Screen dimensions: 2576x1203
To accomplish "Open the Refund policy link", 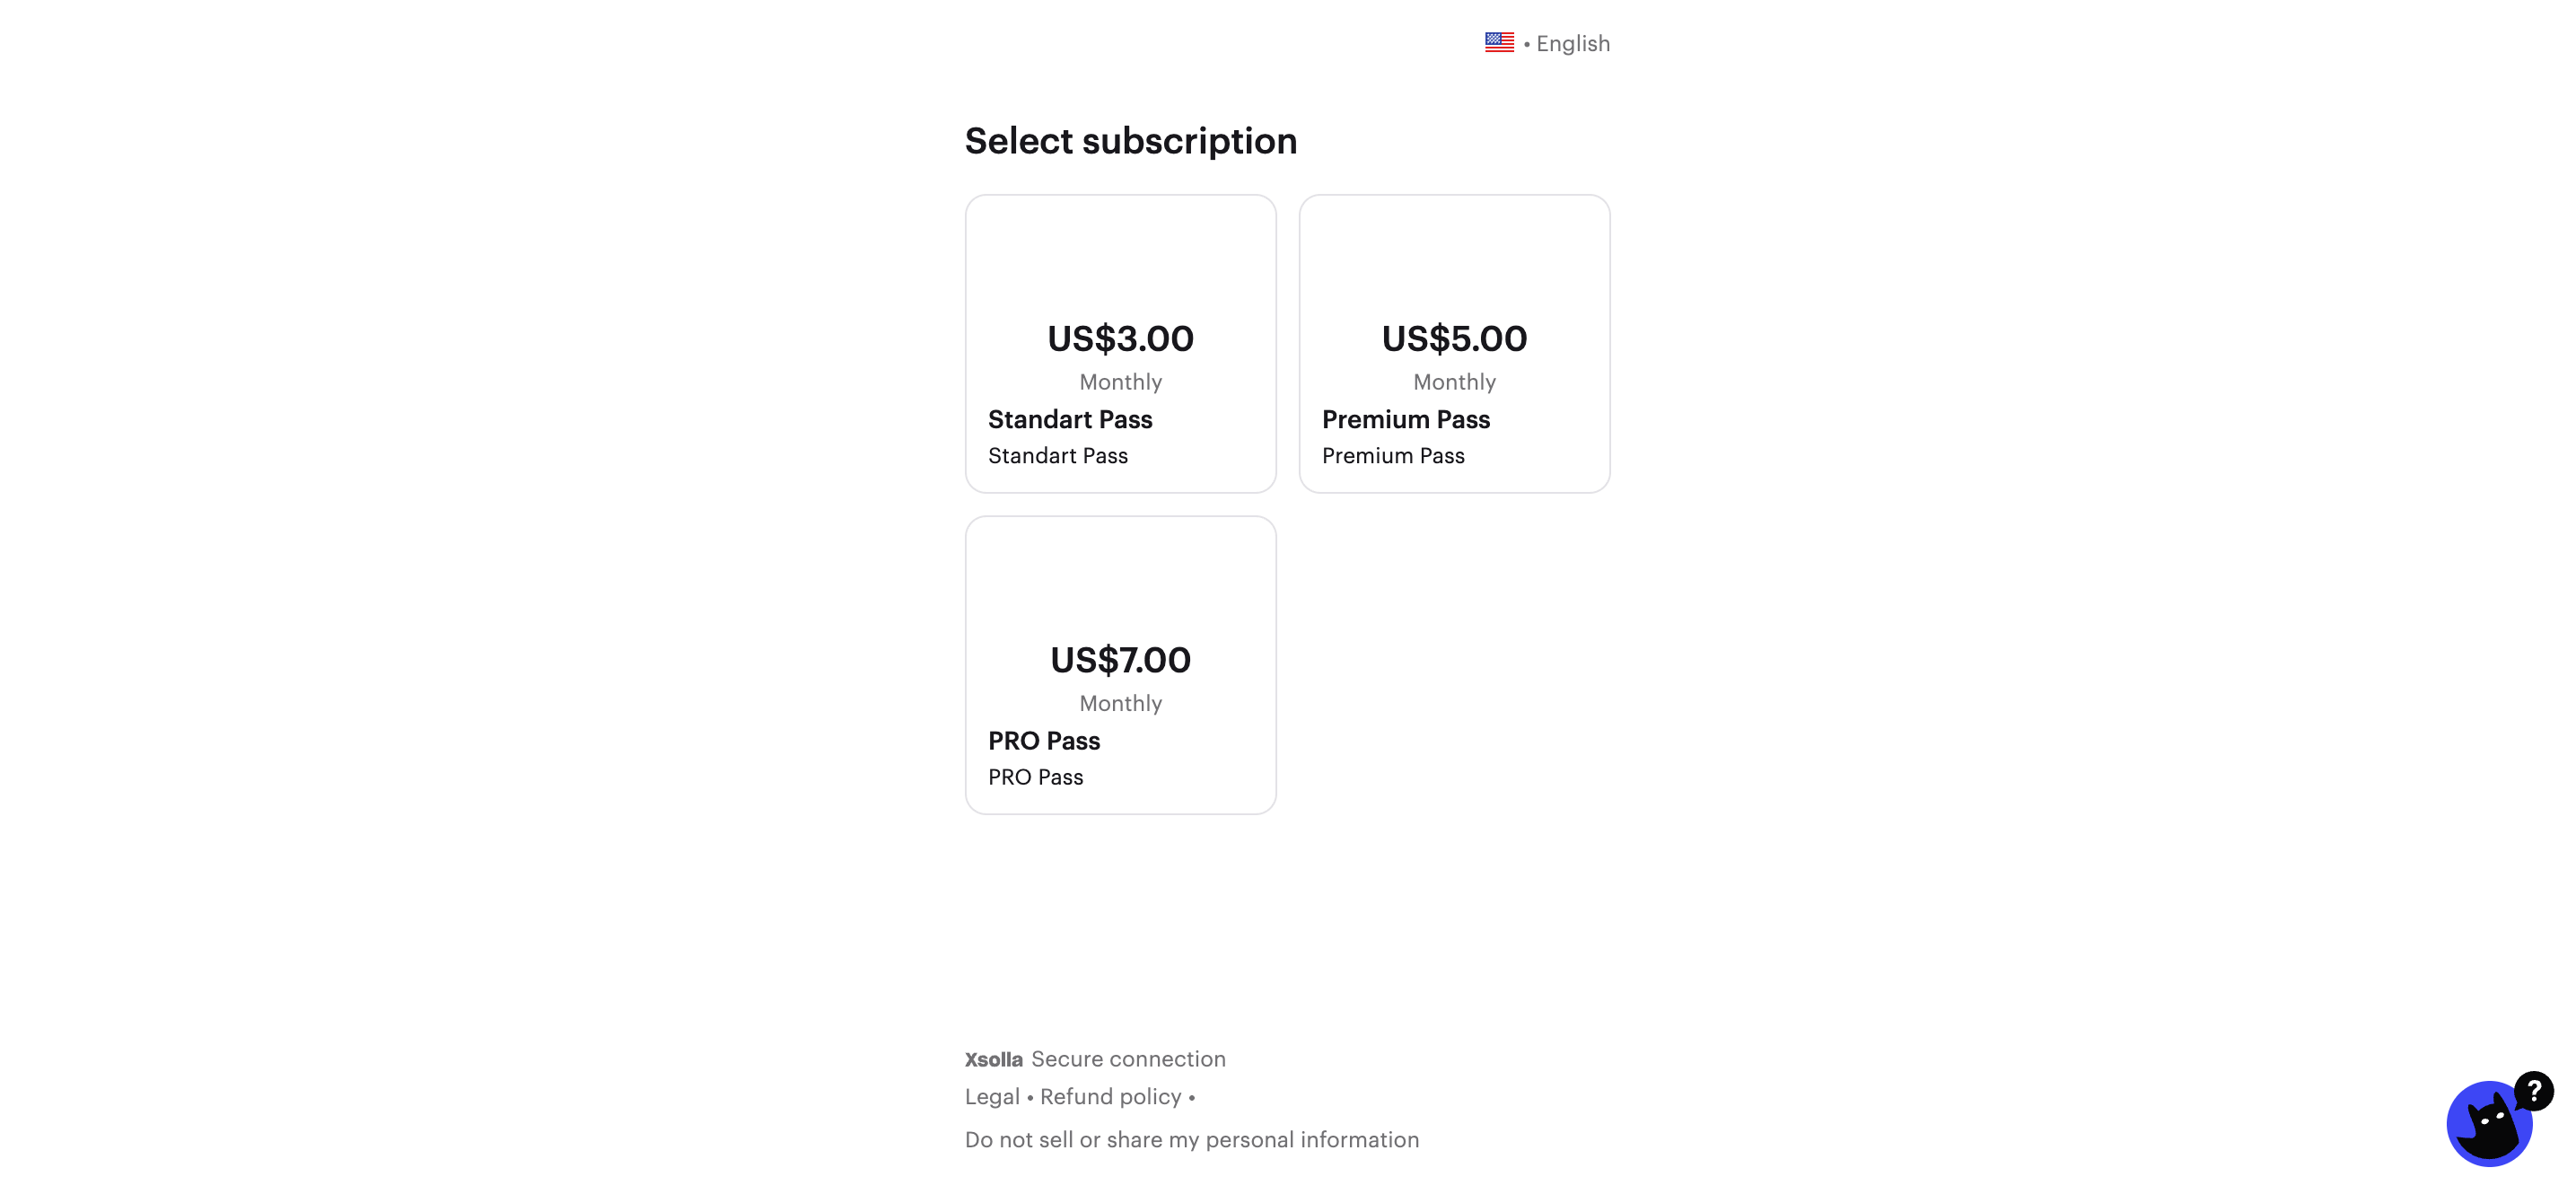I will [x=1110, y=1097].
